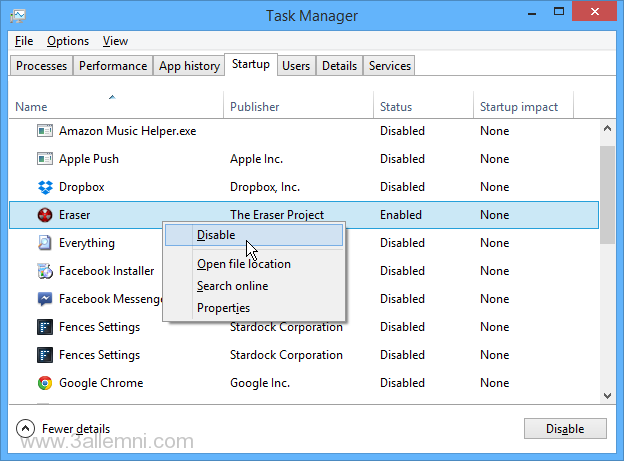Open the Services tab
This screenshot has height=461, width=624.
(390, 66)
